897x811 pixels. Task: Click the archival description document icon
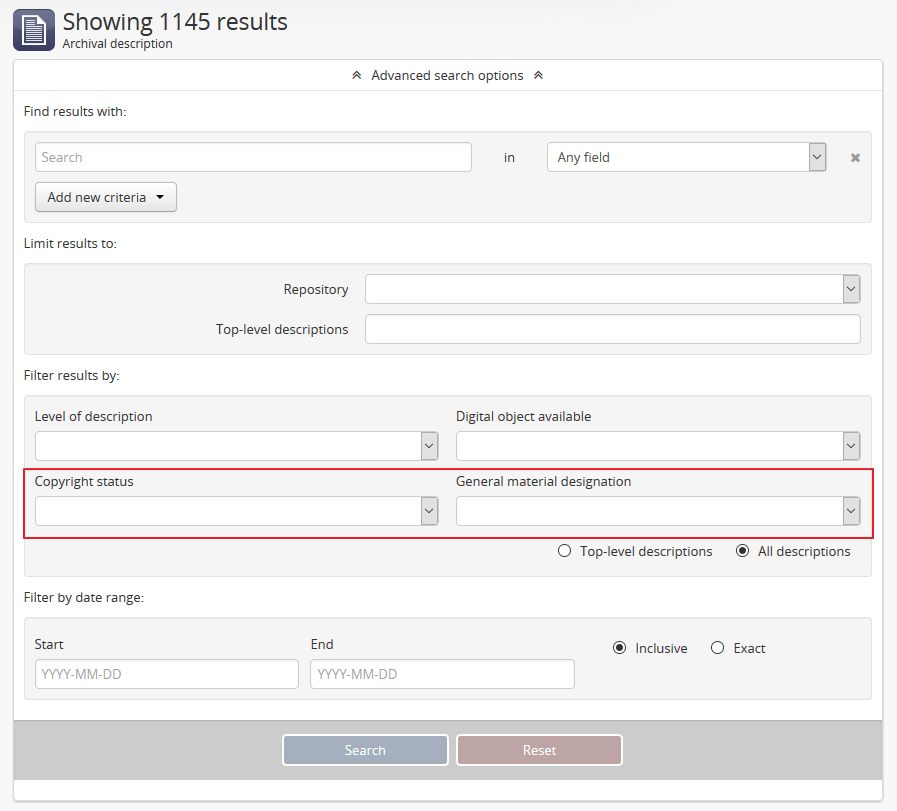[x=34, y=30]
